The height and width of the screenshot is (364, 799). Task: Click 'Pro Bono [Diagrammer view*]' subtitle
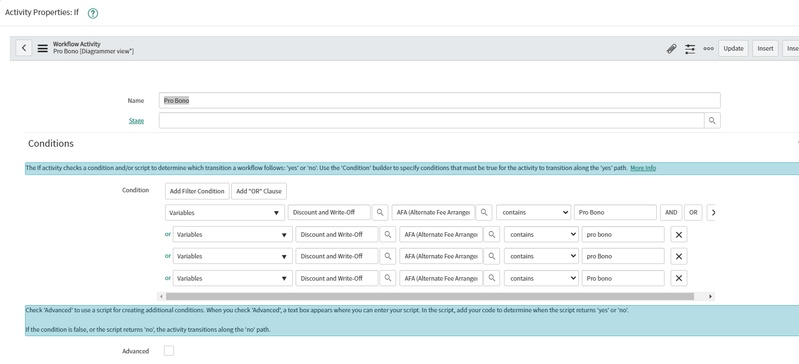click(93, 51)
